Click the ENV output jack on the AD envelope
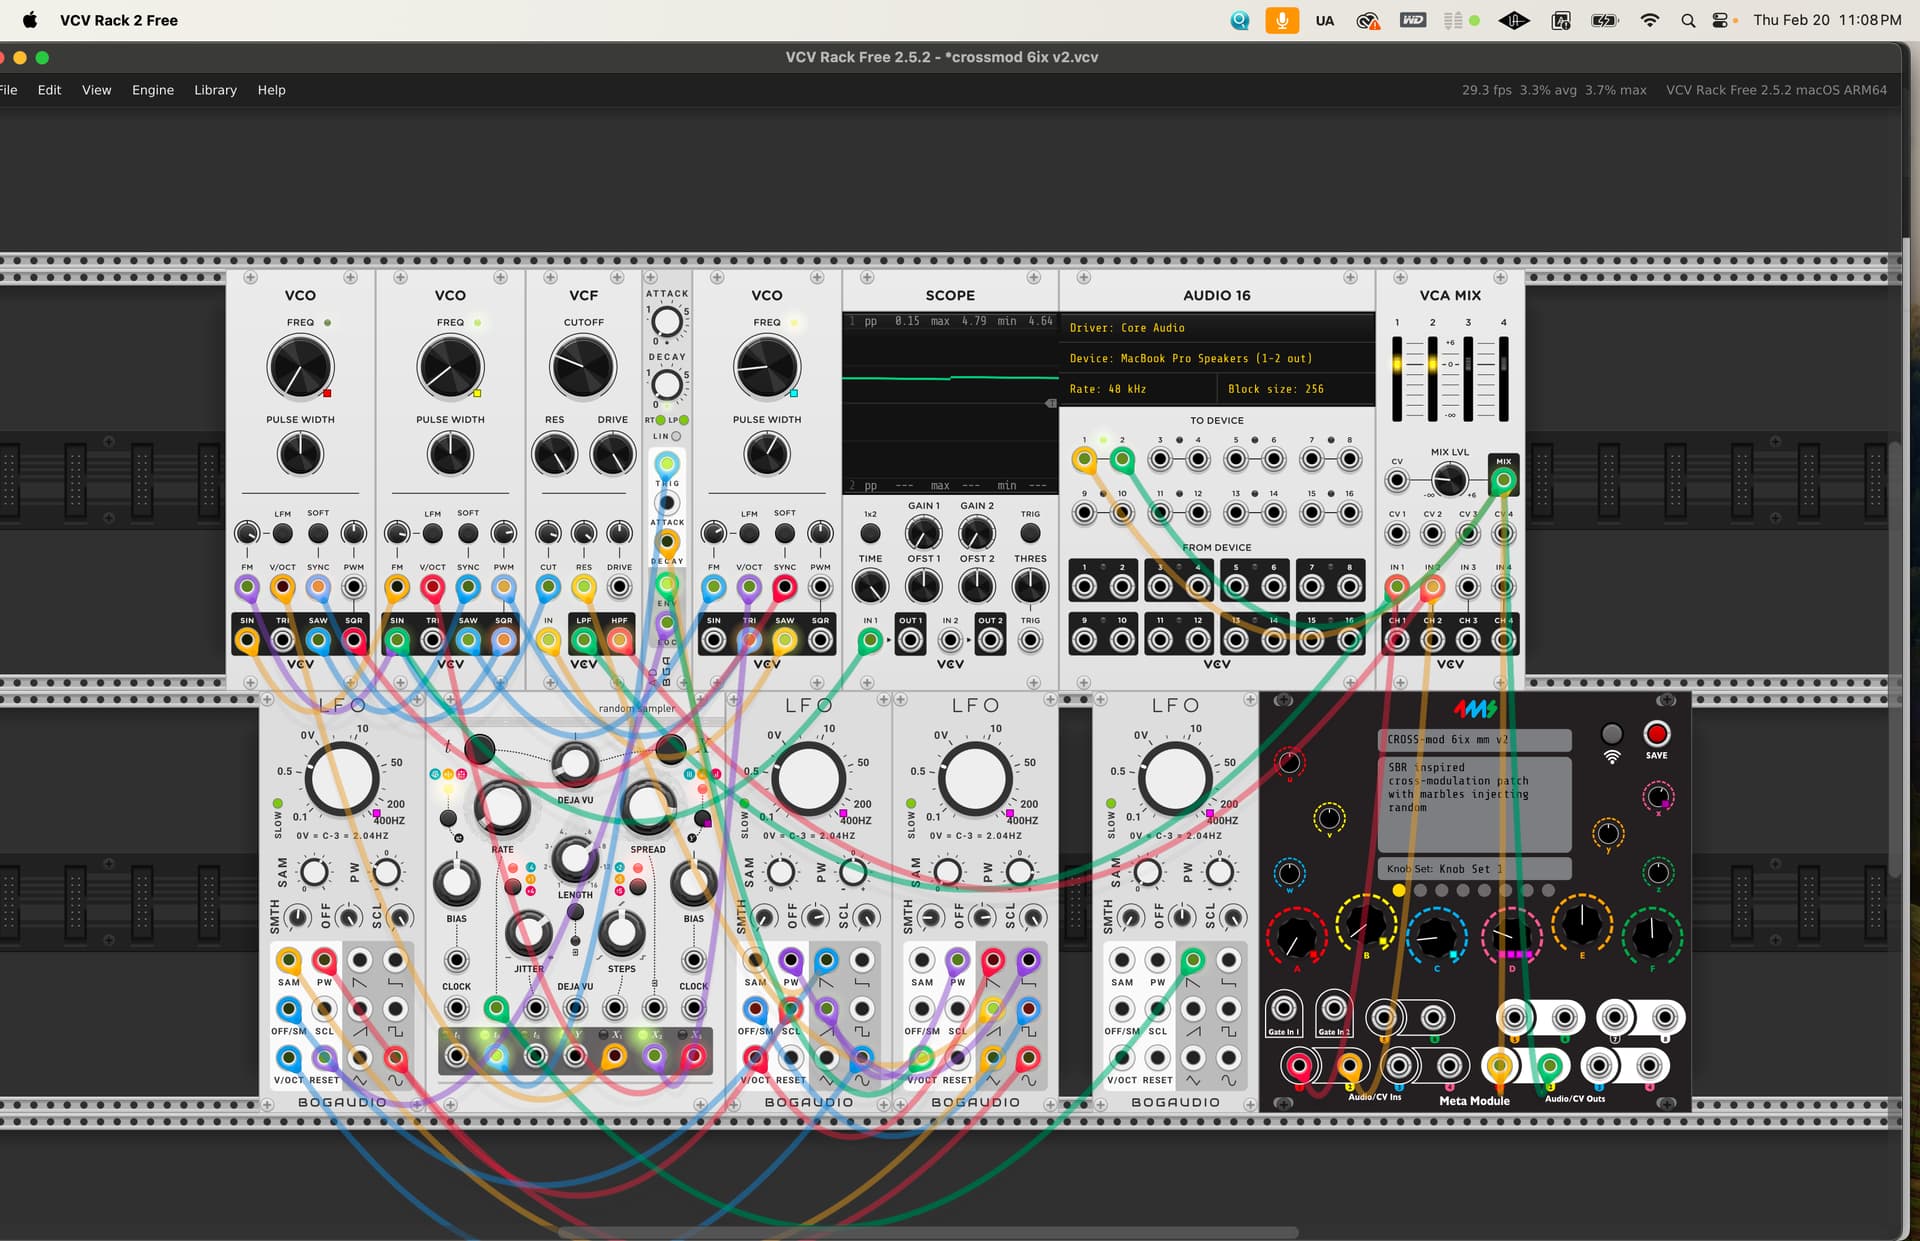 [x=666, y=585]
